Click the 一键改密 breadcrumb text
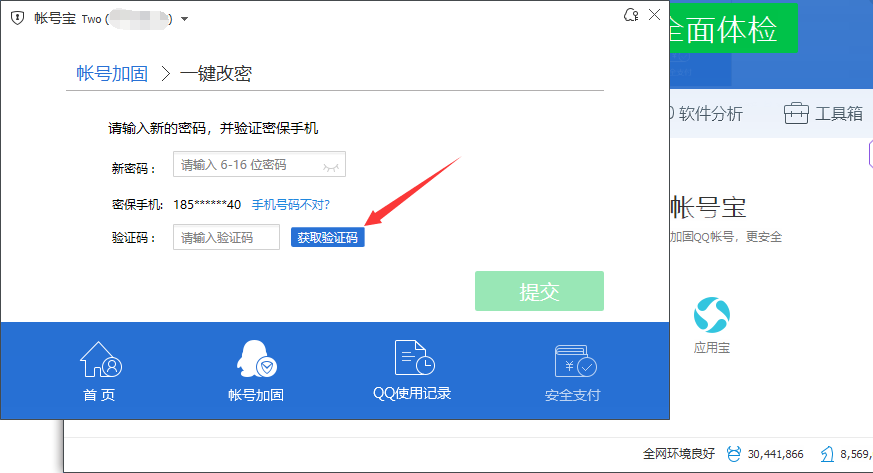Image resolution: width=873 pixels, height=473 pixels. (216, 73)
